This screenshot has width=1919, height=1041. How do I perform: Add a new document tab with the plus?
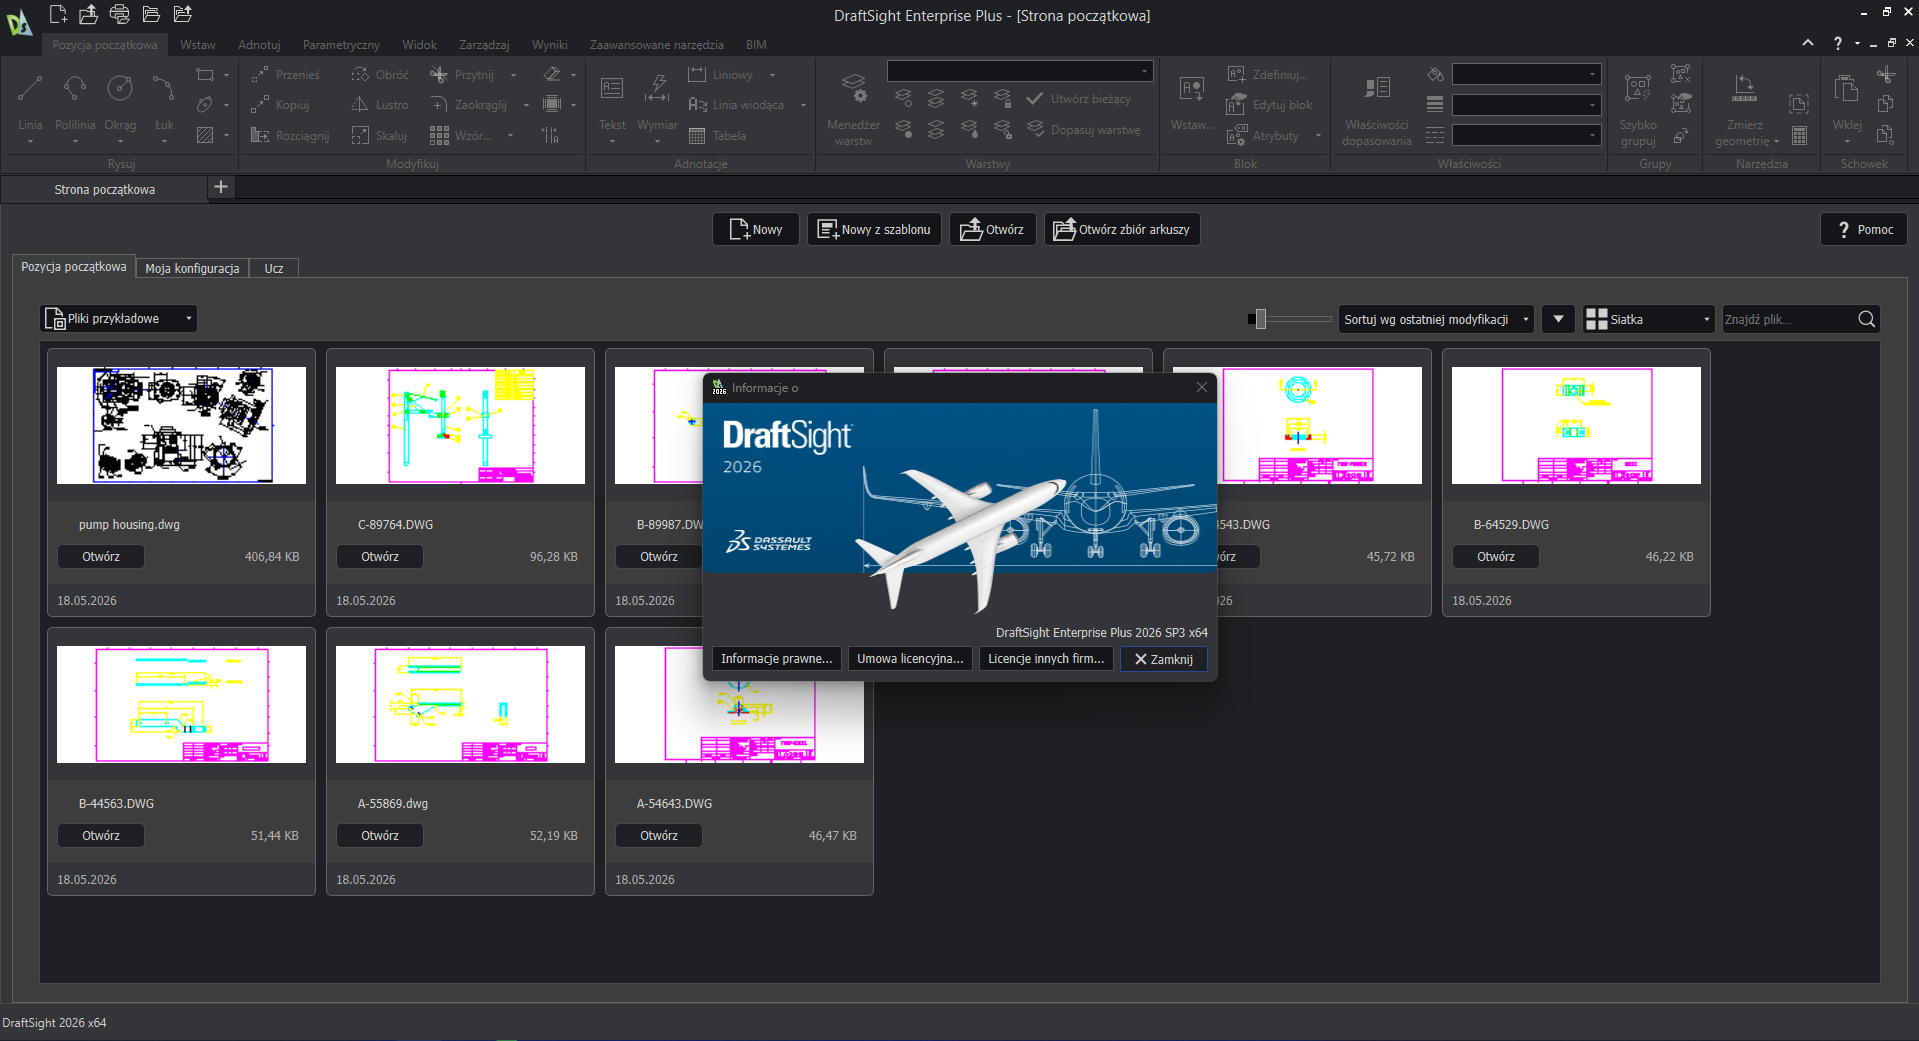coord(221,187)
